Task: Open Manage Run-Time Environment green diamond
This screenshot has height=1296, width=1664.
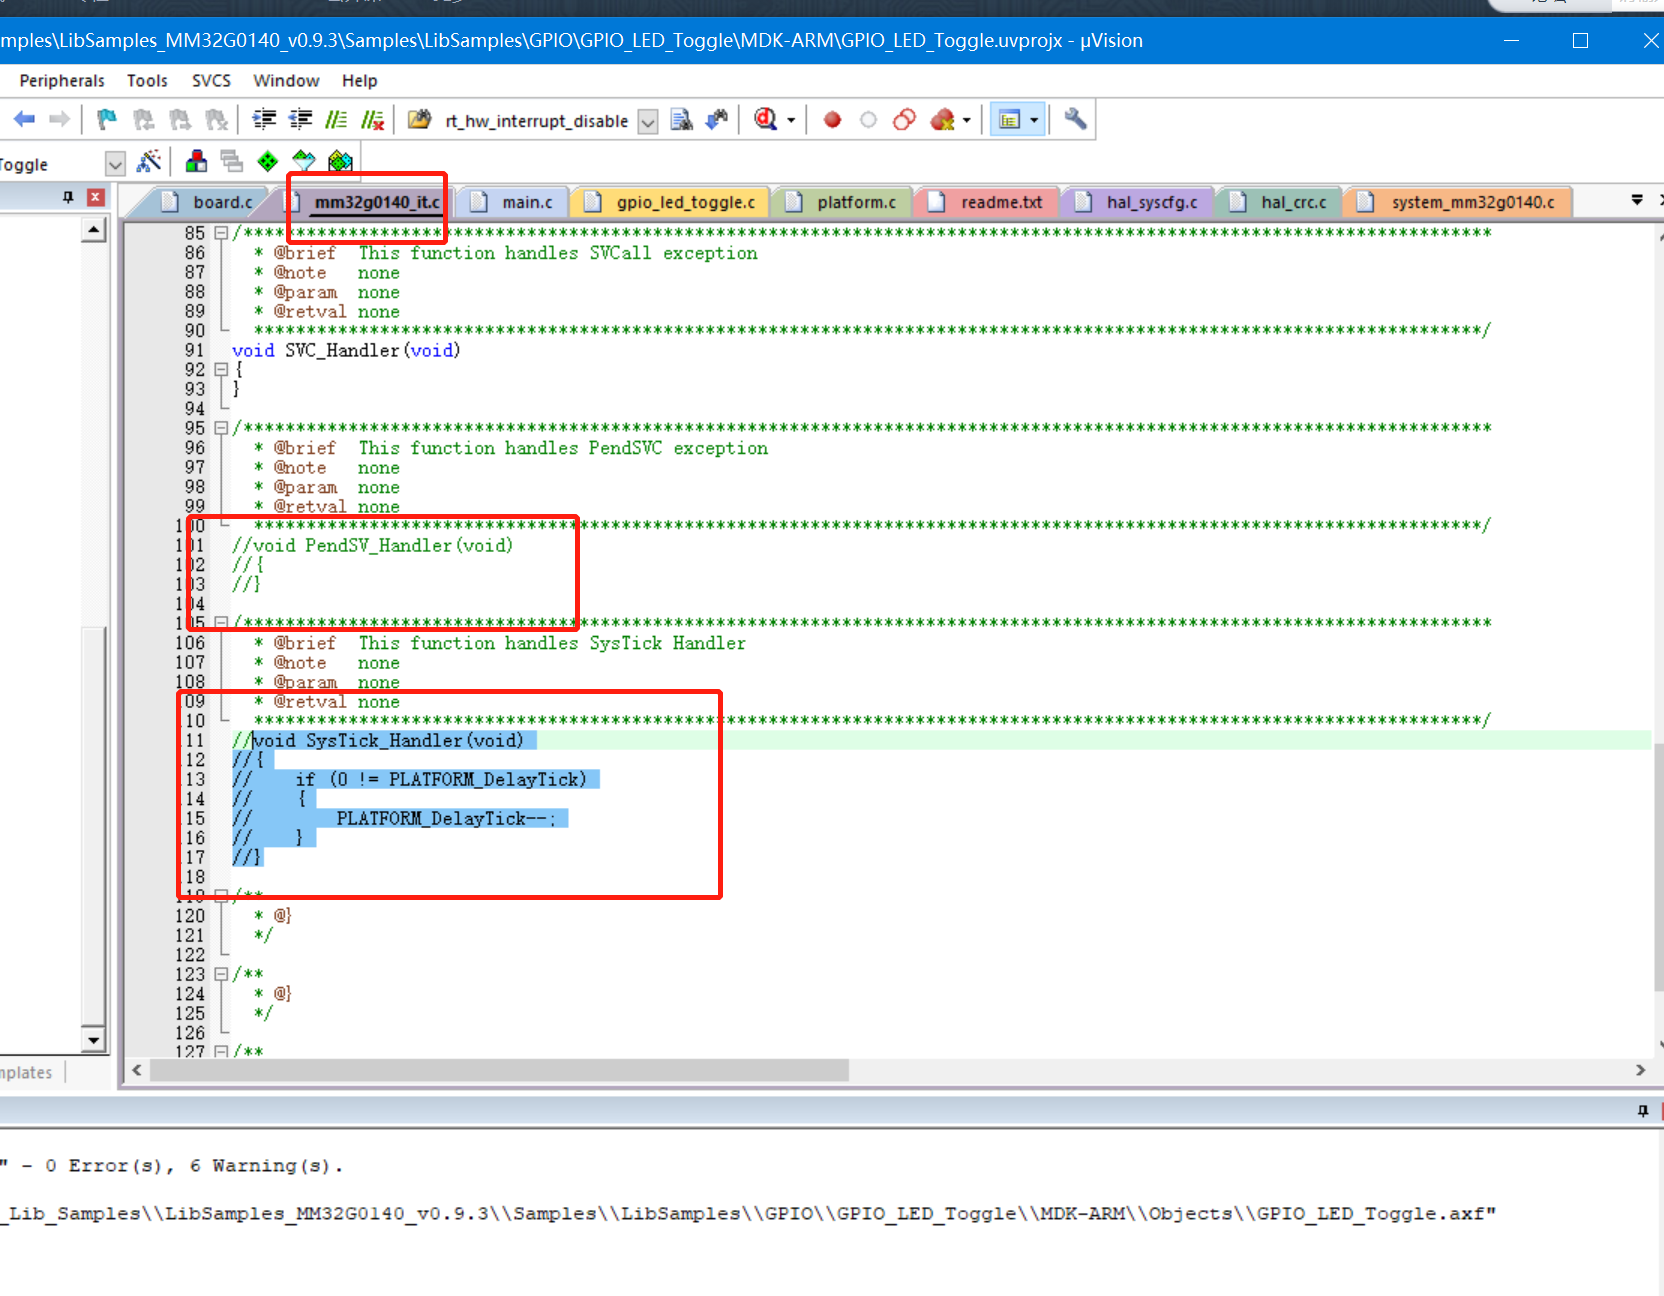Action: [267, 161]
